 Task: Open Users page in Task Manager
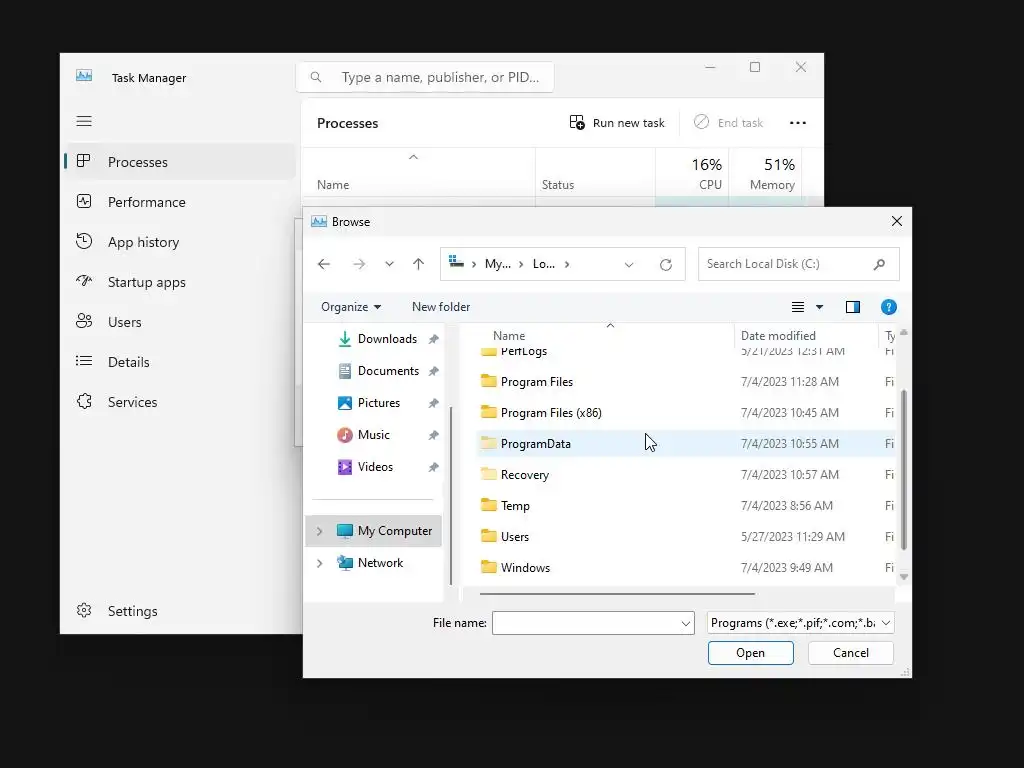[x=180, y=322]
